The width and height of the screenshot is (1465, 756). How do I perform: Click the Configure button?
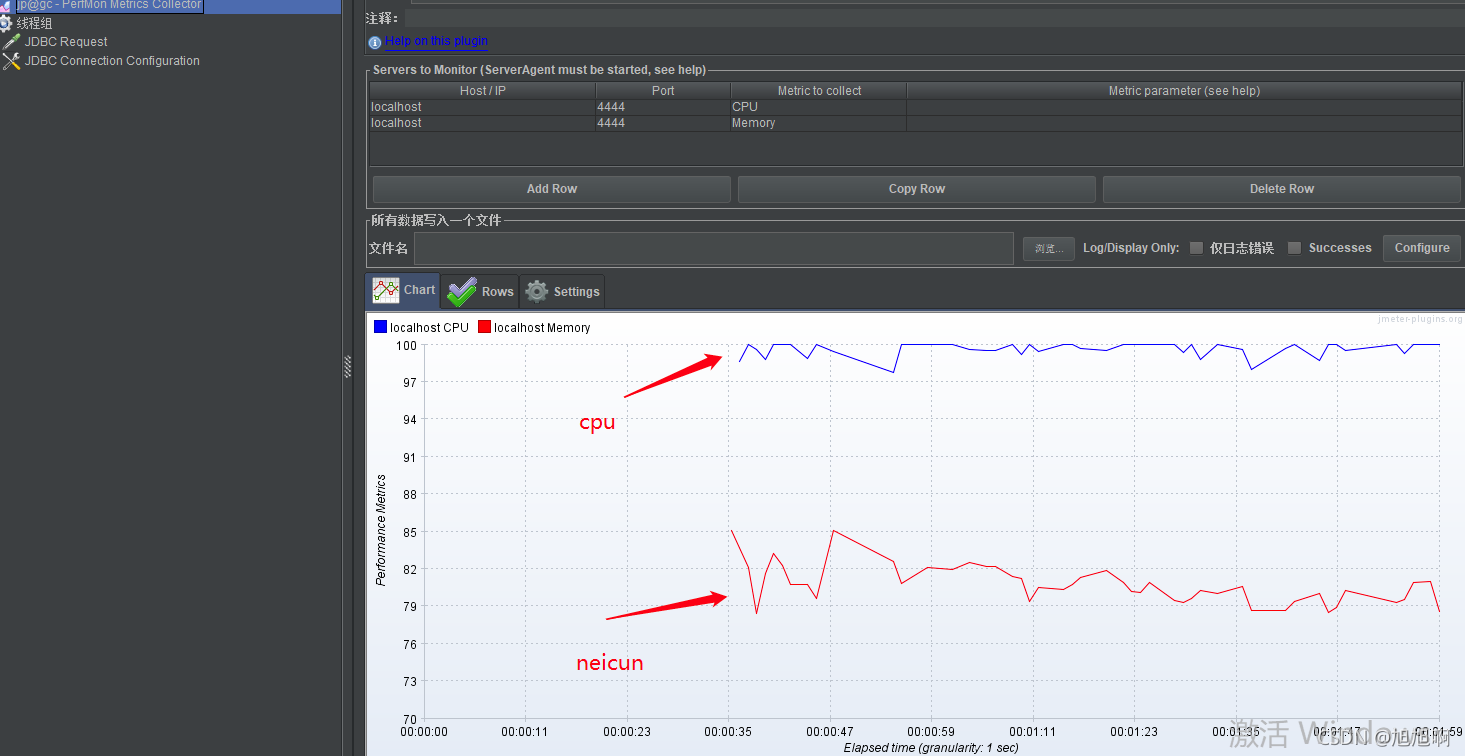[1422, 248]
